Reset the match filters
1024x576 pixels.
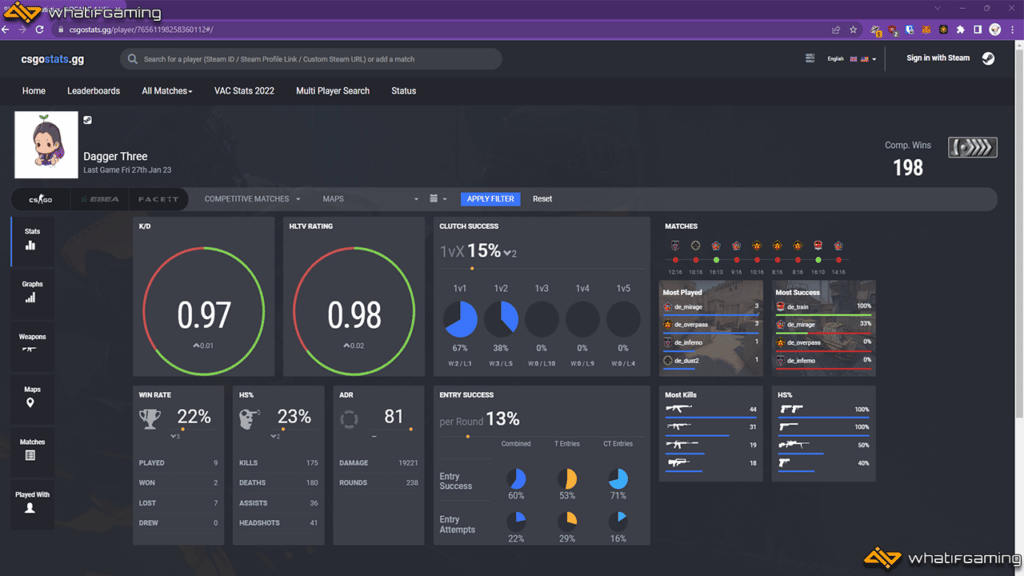pos(542,199)
